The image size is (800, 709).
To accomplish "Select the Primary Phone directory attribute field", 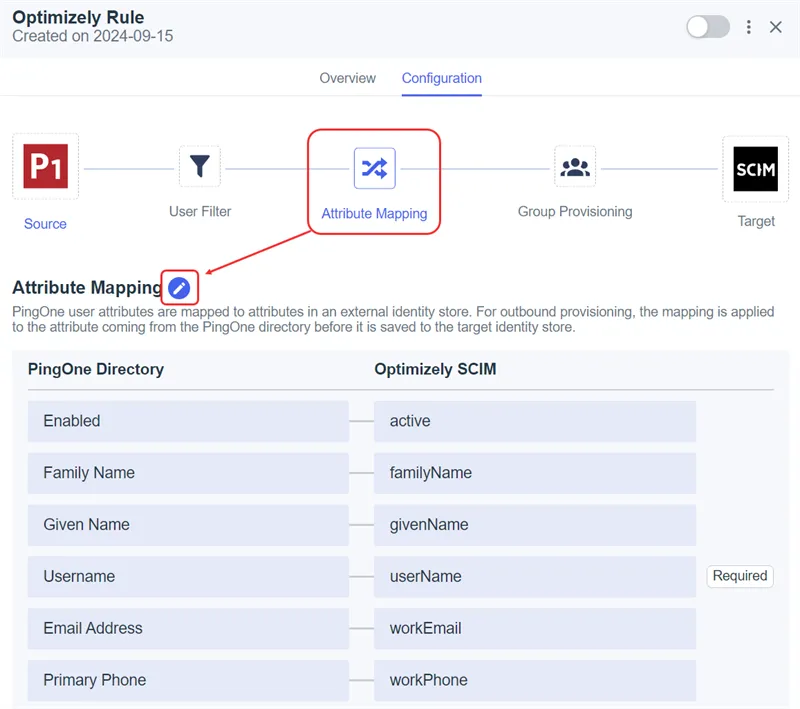I will 188,680.
